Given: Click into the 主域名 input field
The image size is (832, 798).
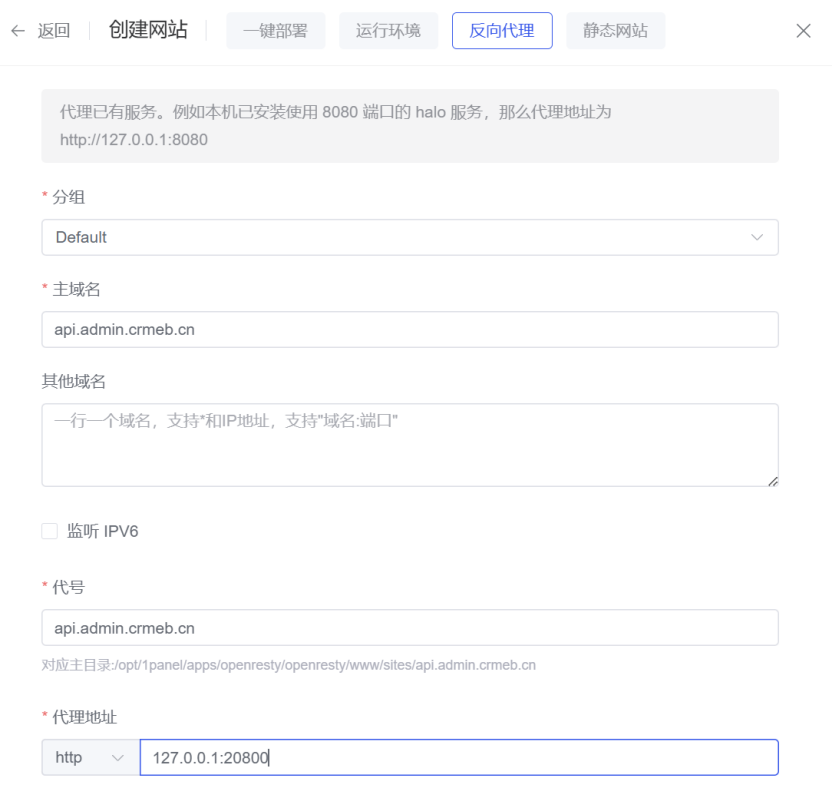Looking at the screenshot, I should (x=409, y=329).
